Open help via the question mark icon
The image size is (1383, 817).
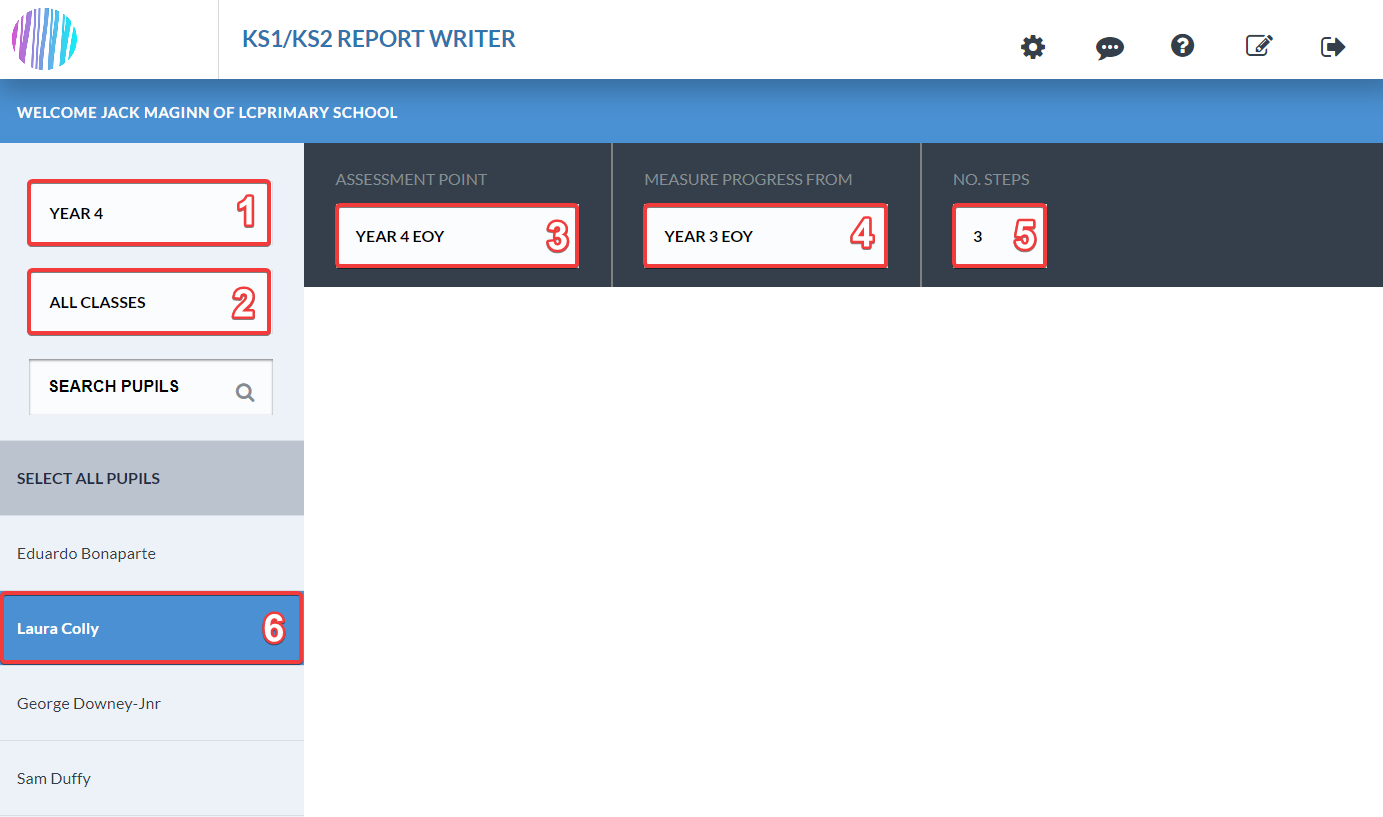1183,46
